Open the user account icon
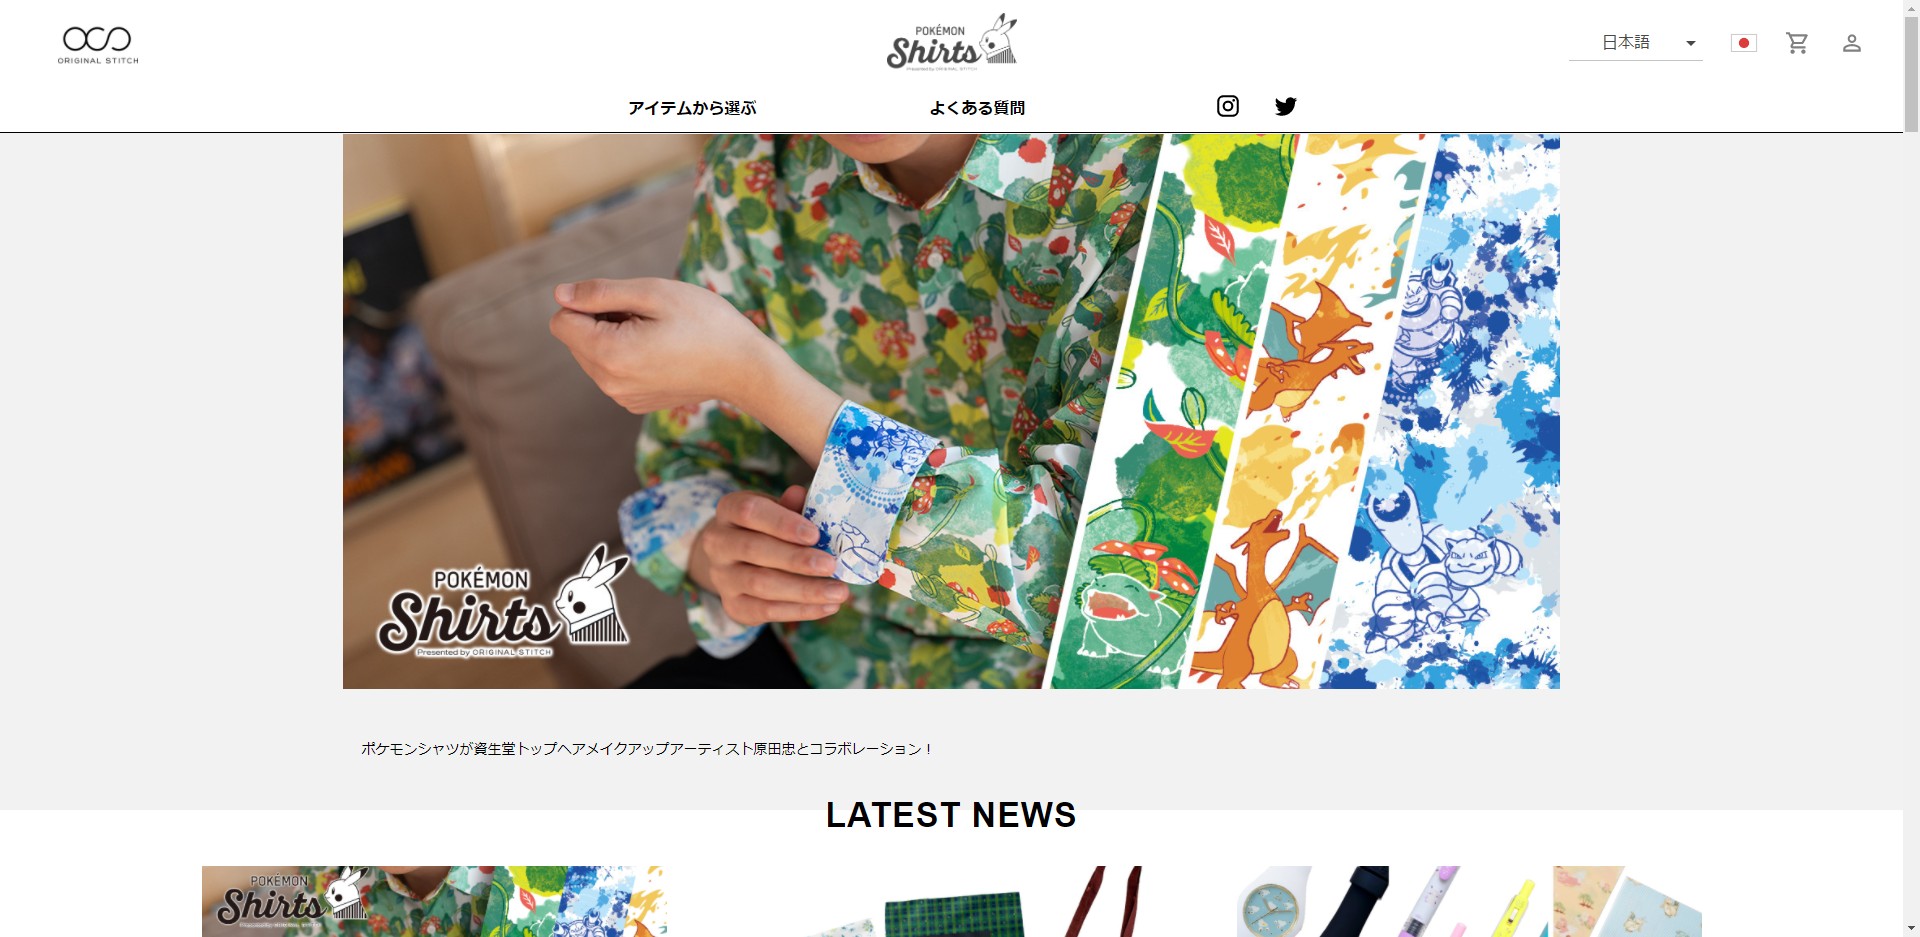The width and height of the screenshot is (1920, 937). pyautogui.click(x=1852, y=43)
